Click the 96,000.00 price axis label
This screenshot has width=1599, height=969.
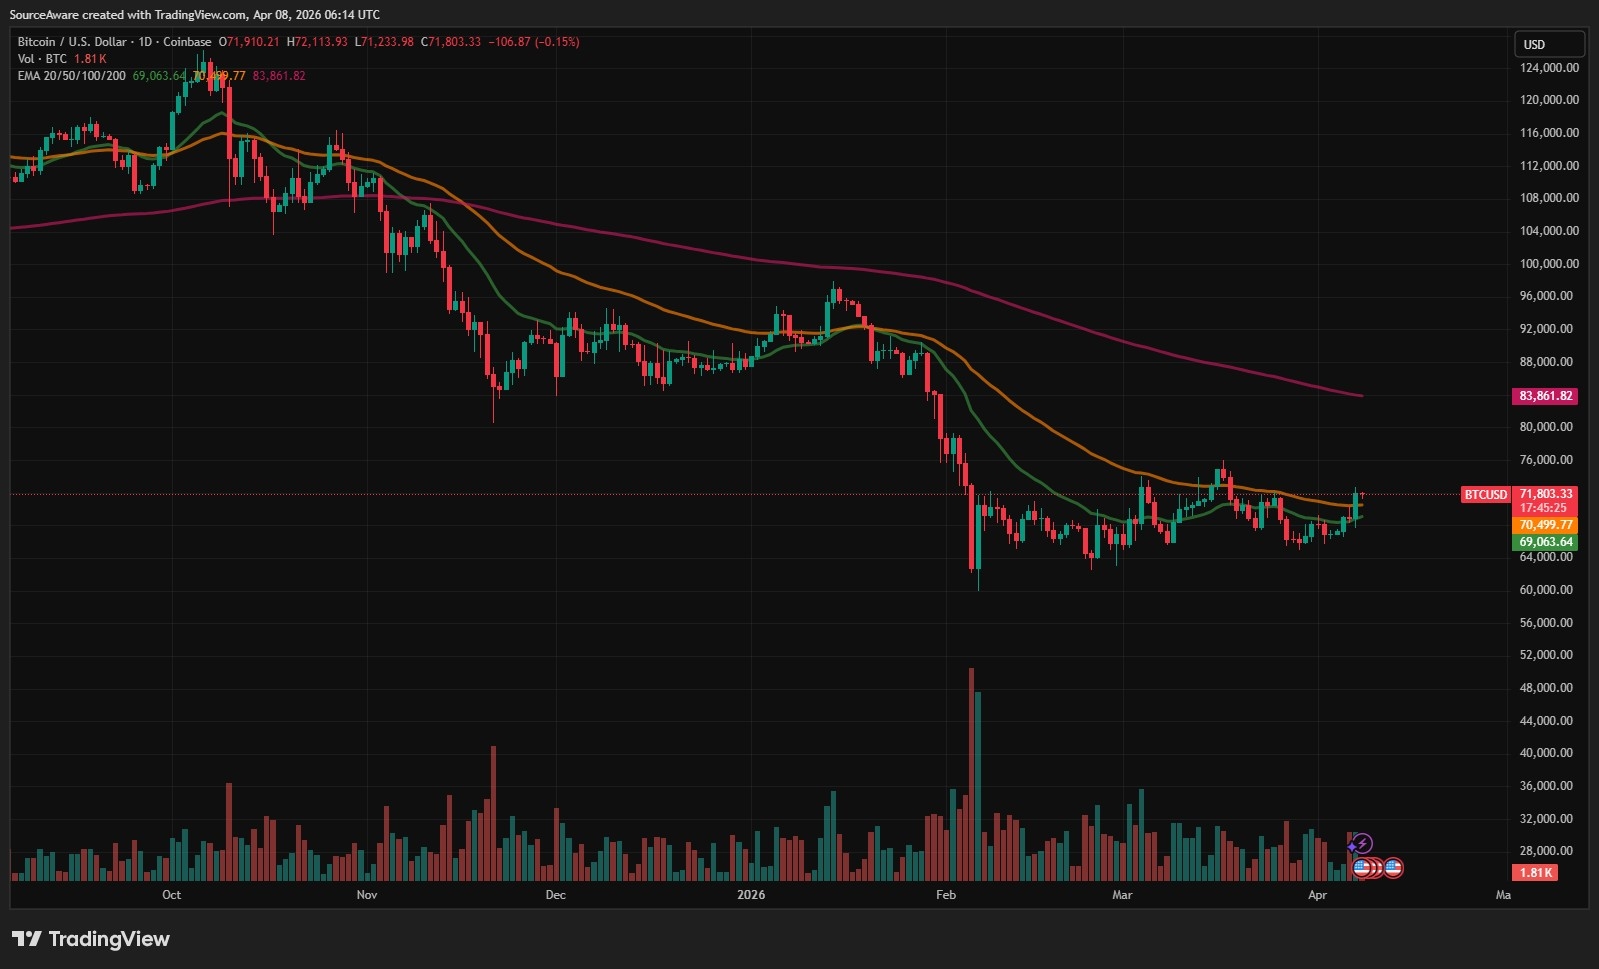[1546, 296]
